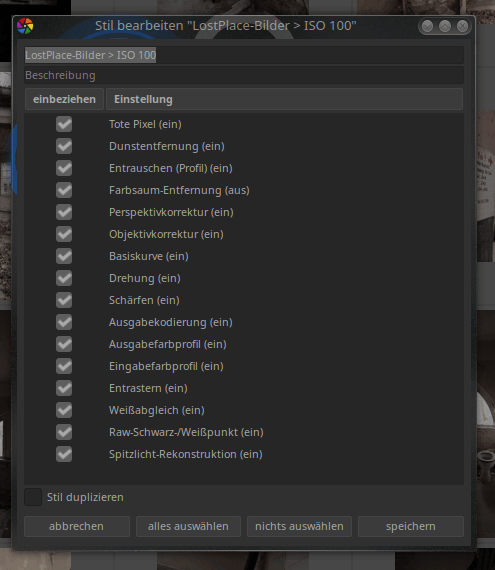Toggle the Eingabefarbprofil checkbox

pos(64,366)
